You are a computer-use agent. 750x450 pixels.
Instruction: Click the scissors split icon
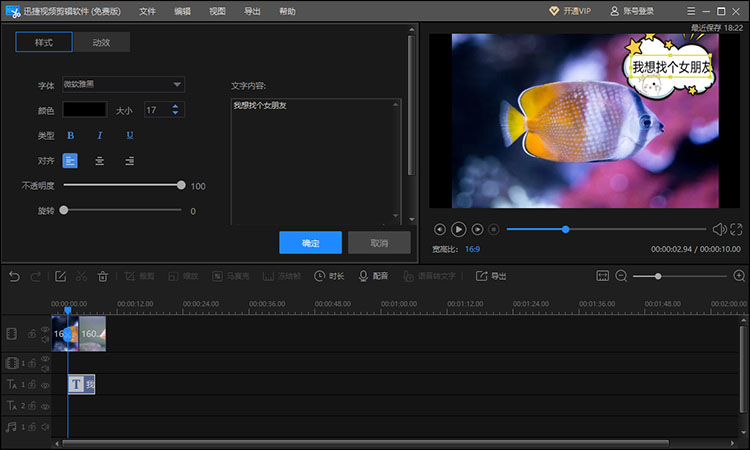click(x=81, y=276)
